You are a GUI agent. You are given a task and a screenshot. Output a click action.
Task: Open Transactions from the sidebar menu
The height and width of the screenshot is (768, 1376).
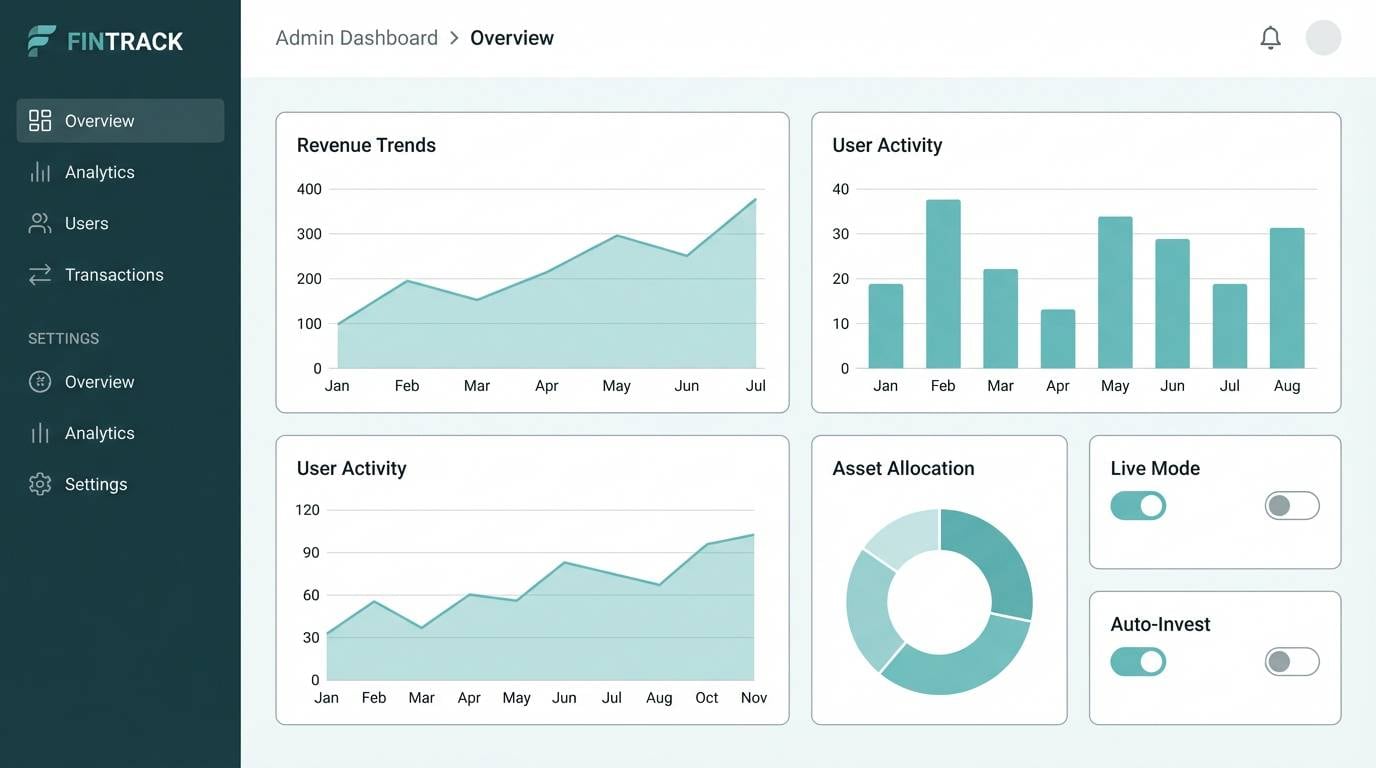point(114,274)
